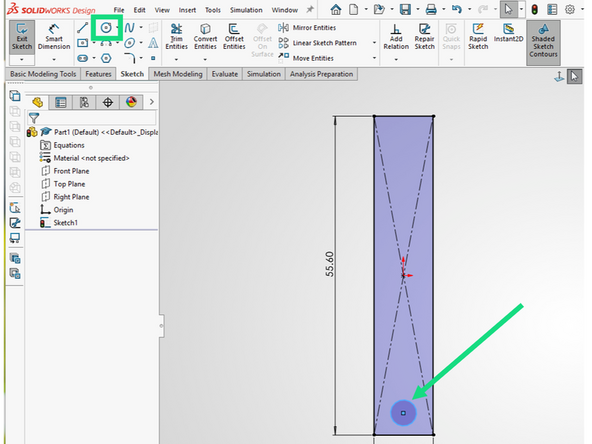Switch to Evaluate tab
Image resolution: width=592 pixels, height=444 pixels.
click(x=225, y=74)
